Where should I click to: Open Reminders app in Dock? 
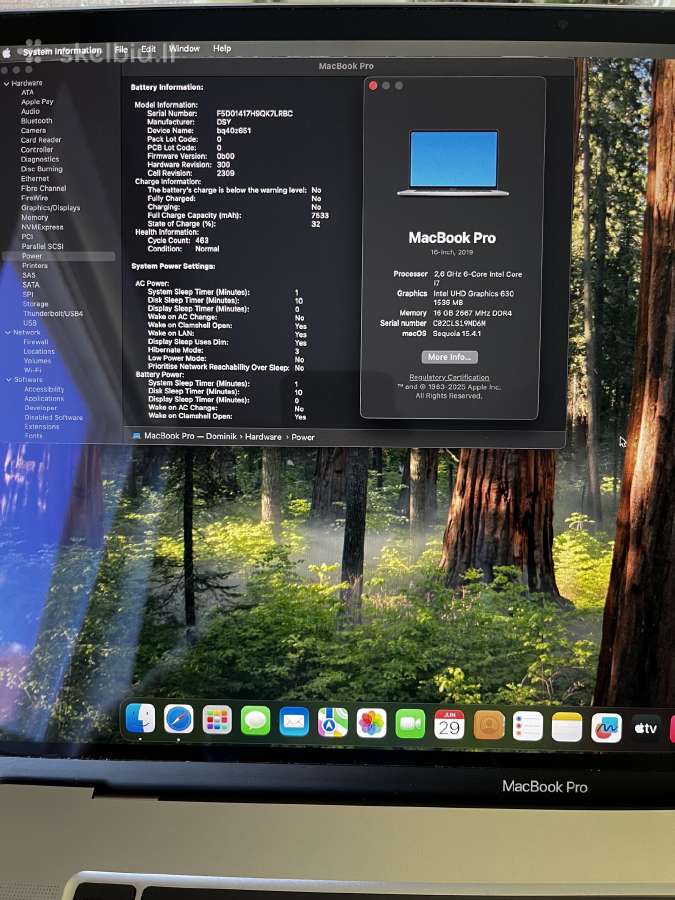[x=528, y=726]
